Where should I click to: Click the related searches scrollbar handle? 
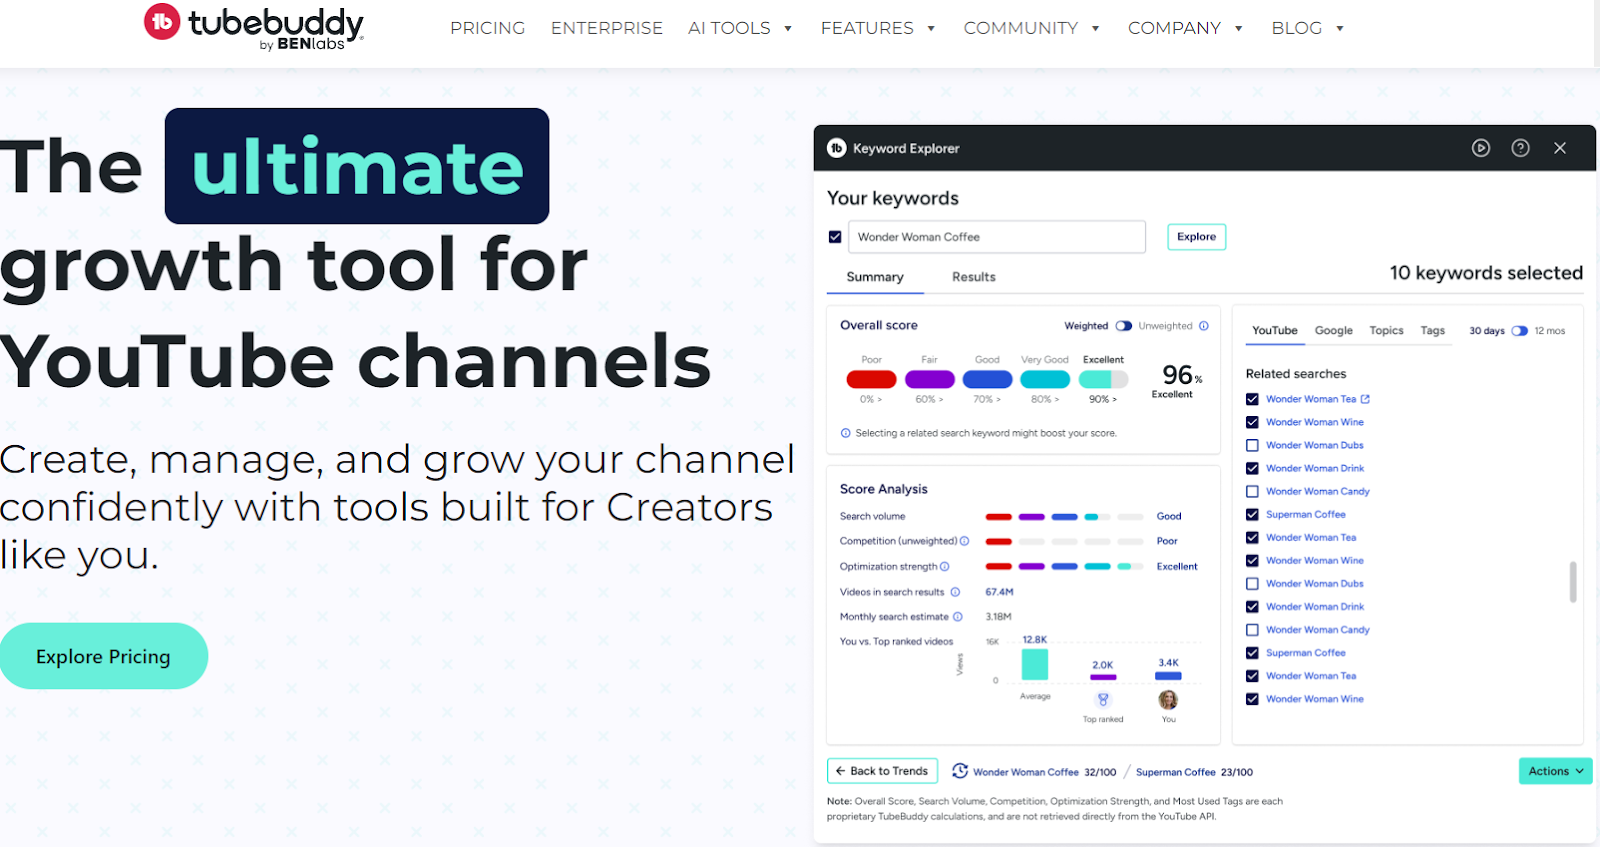coord(1573,582)
